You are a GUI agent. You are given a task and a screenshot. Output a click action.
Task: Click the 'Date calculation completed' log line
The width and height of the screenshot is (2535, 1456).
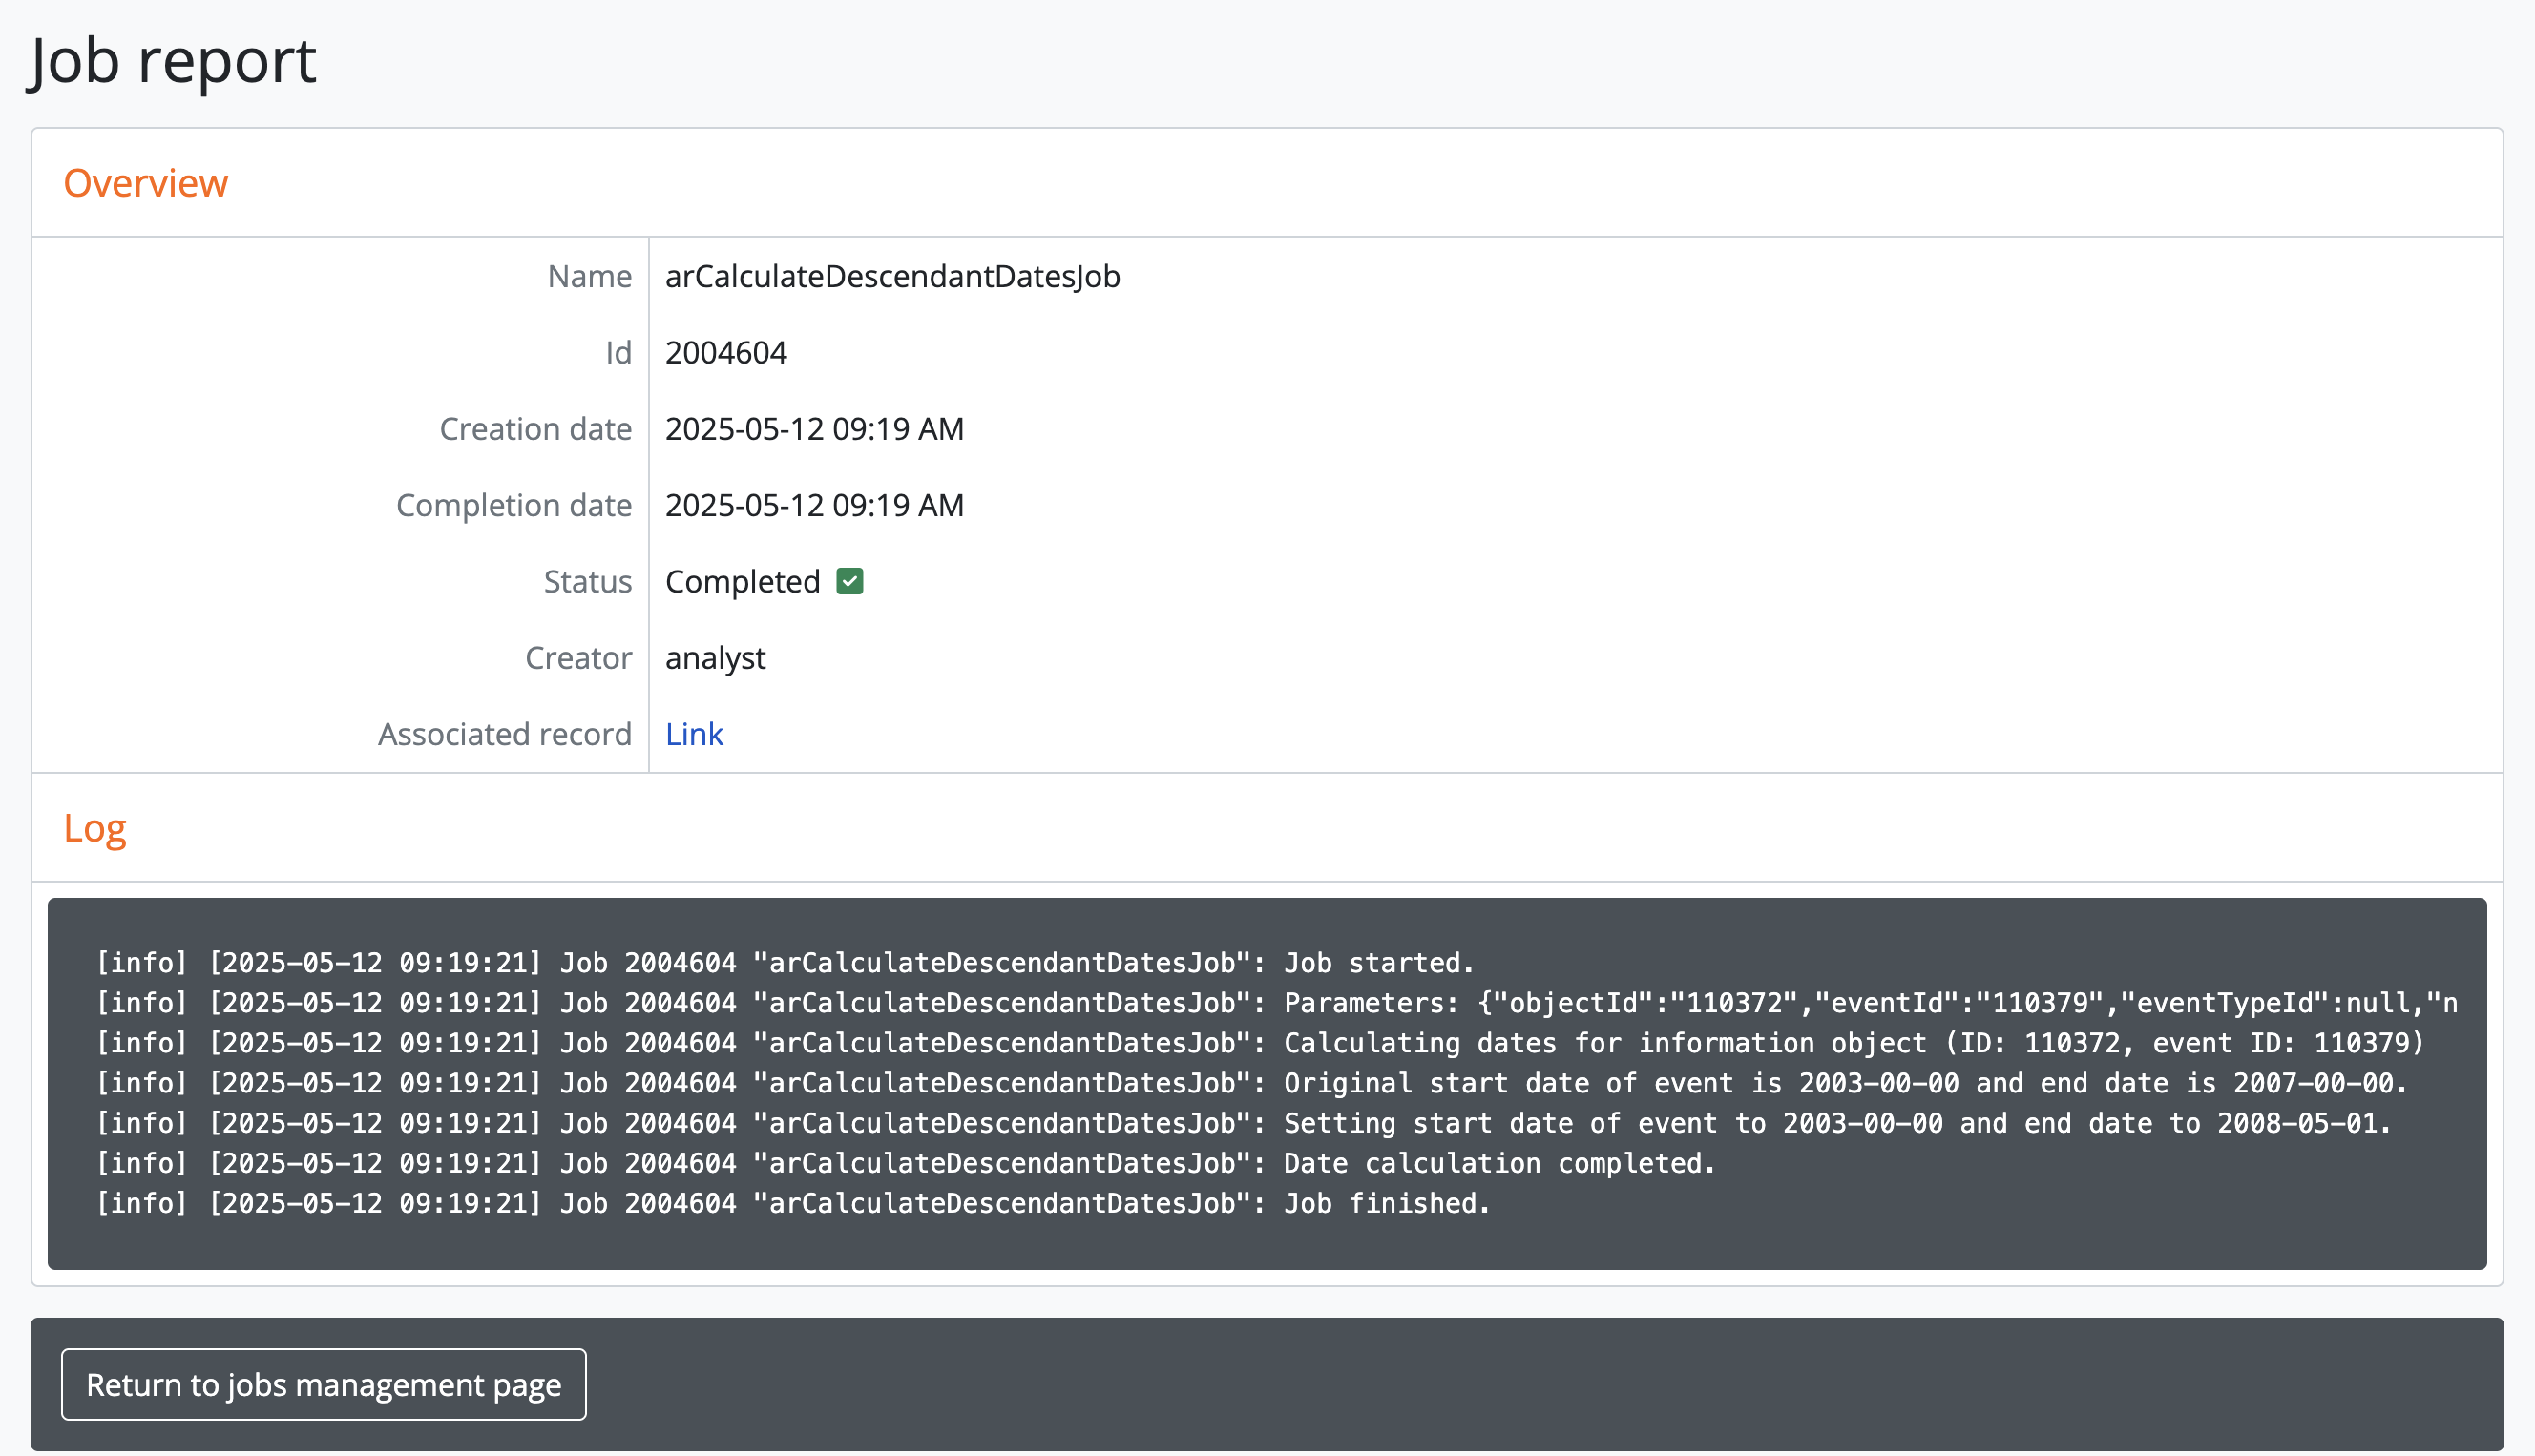pyautogui.click(x=905, y=1163)
